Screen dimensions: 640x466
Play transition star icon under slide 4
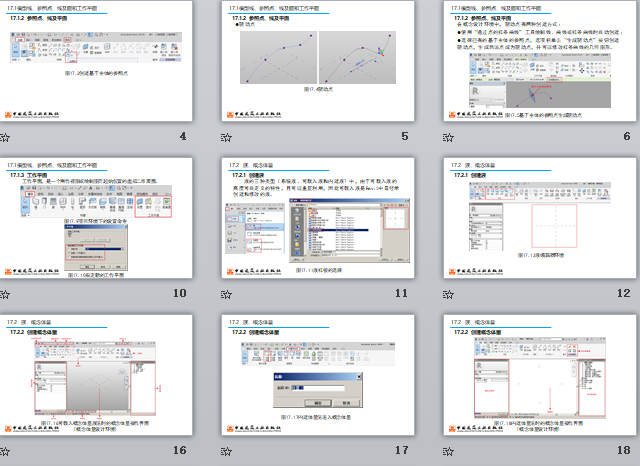[4, 138]
